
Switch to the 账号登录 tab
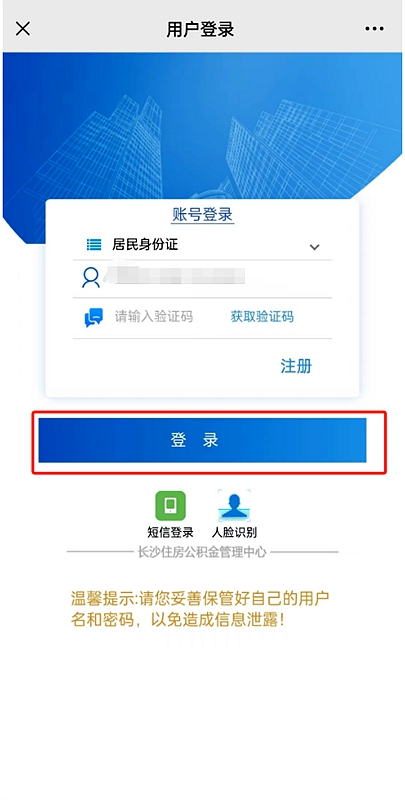pos(202,215)
